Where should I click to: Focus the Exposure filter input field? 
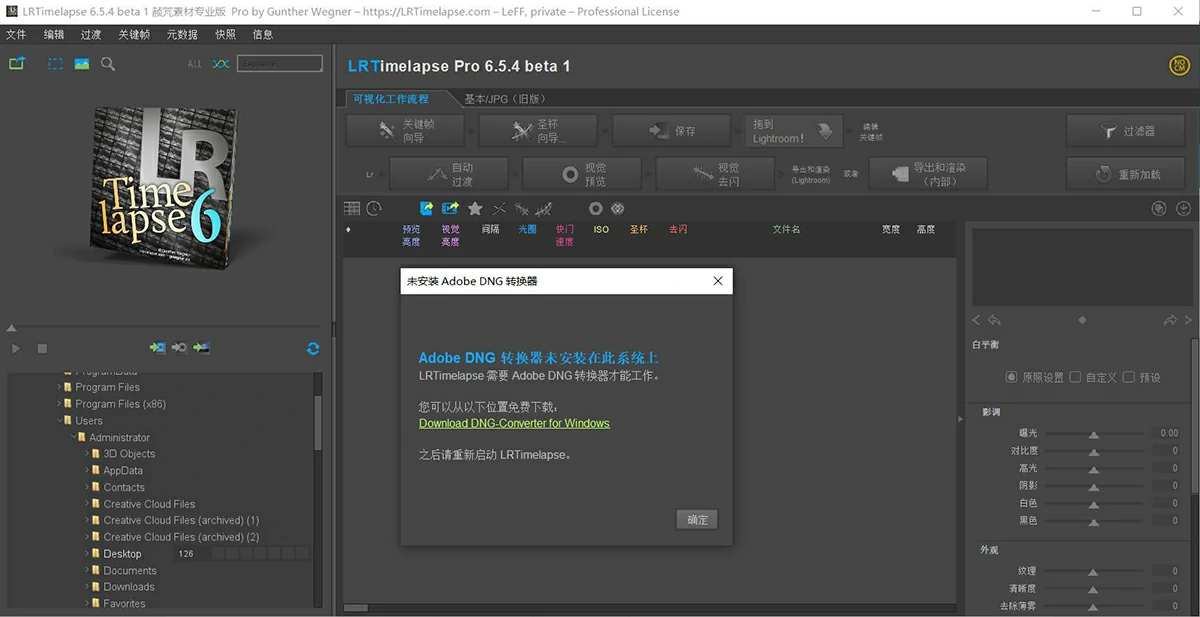(280, 63)
